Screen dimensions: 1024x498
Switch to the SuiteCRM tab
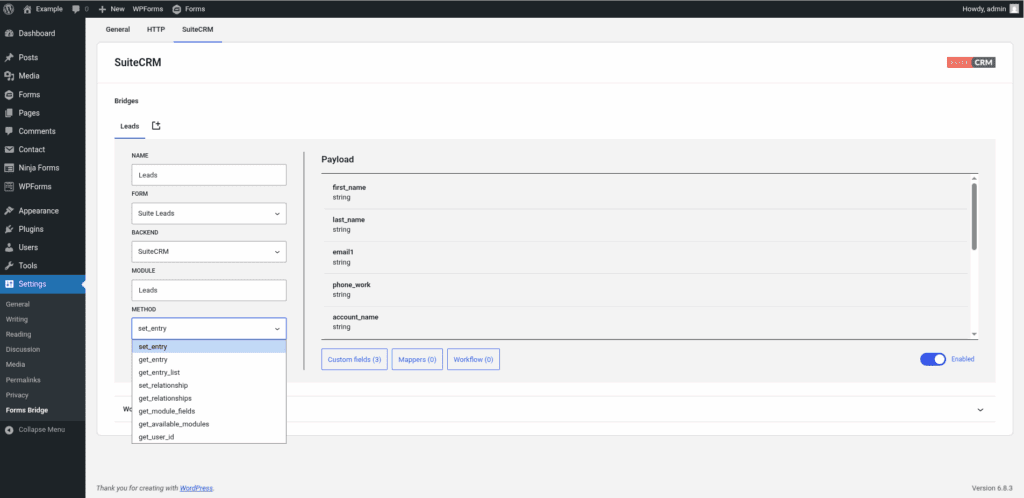pyautogui.click(x=198, y=29)
